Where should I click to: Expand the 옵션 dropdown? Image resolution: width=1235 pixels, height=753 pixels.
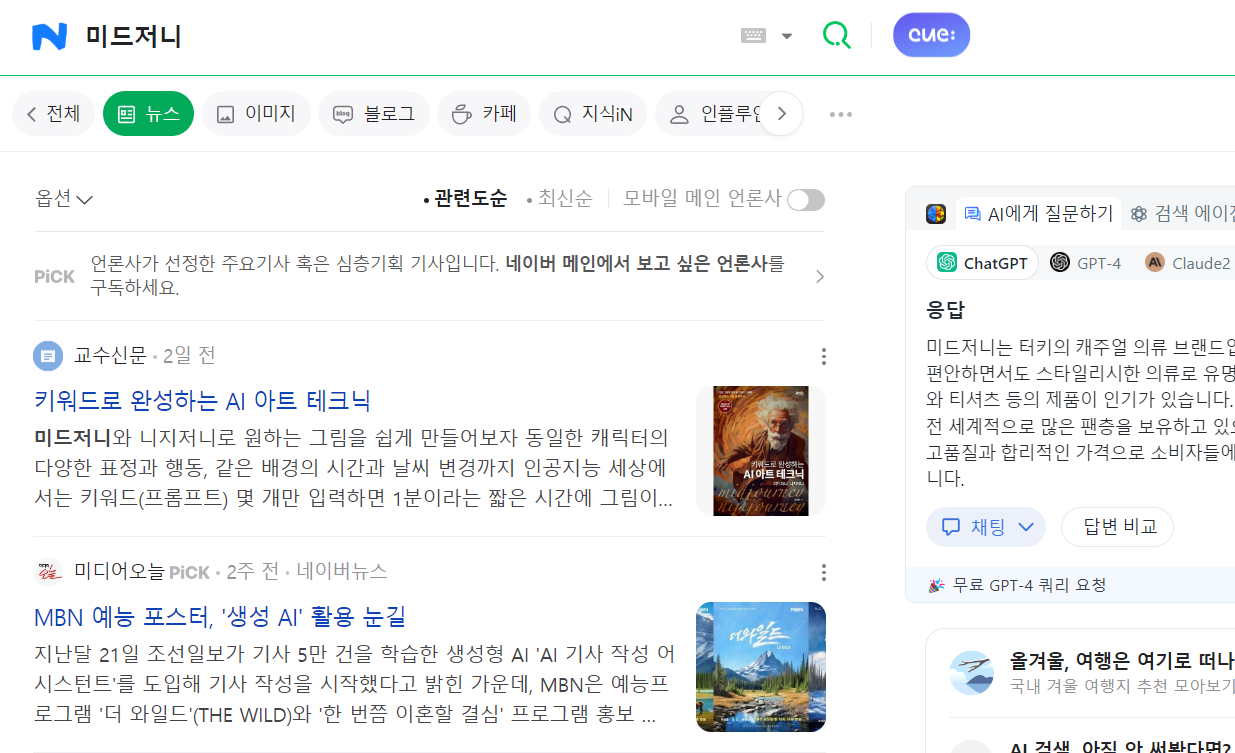[64, 199]
